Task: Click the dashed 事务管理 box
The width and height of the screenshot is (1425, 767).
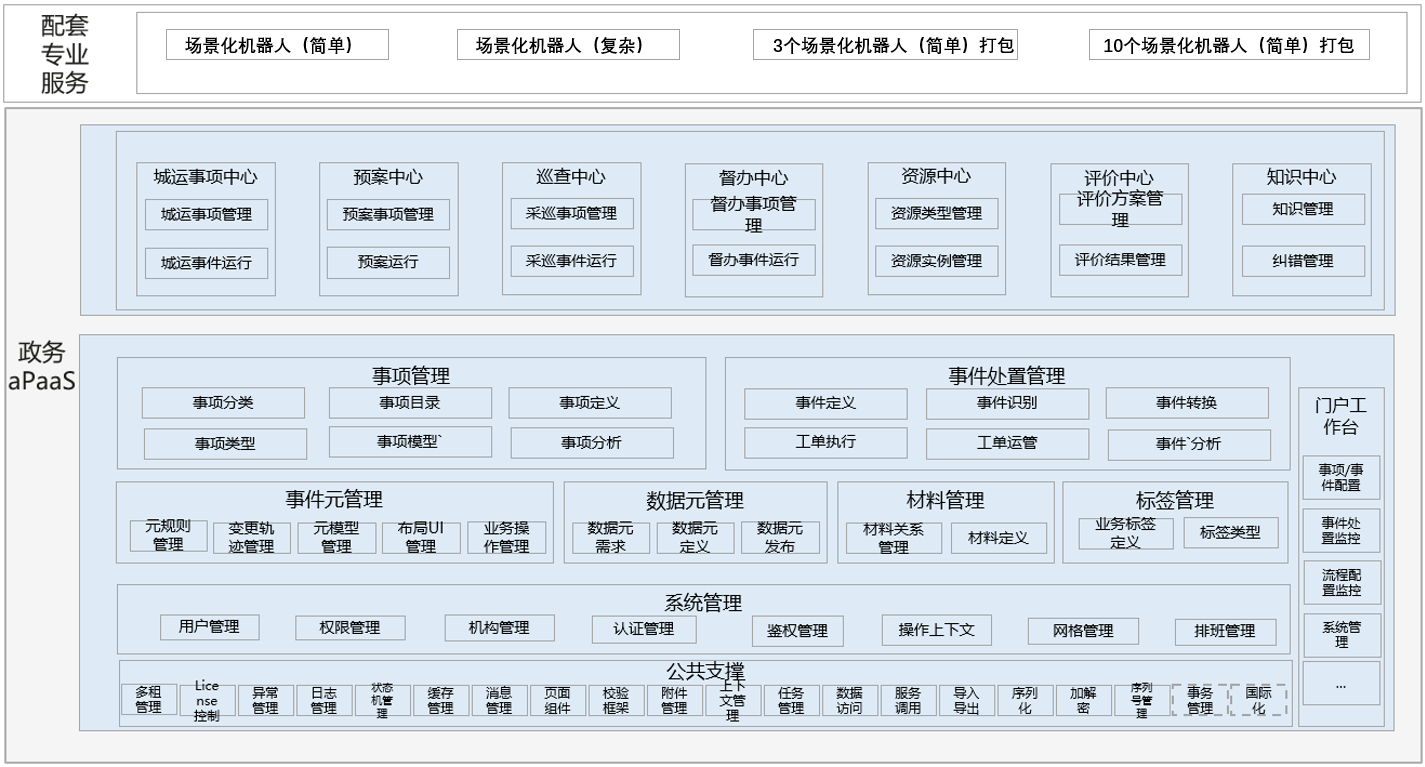Action: click(1200, 700)
